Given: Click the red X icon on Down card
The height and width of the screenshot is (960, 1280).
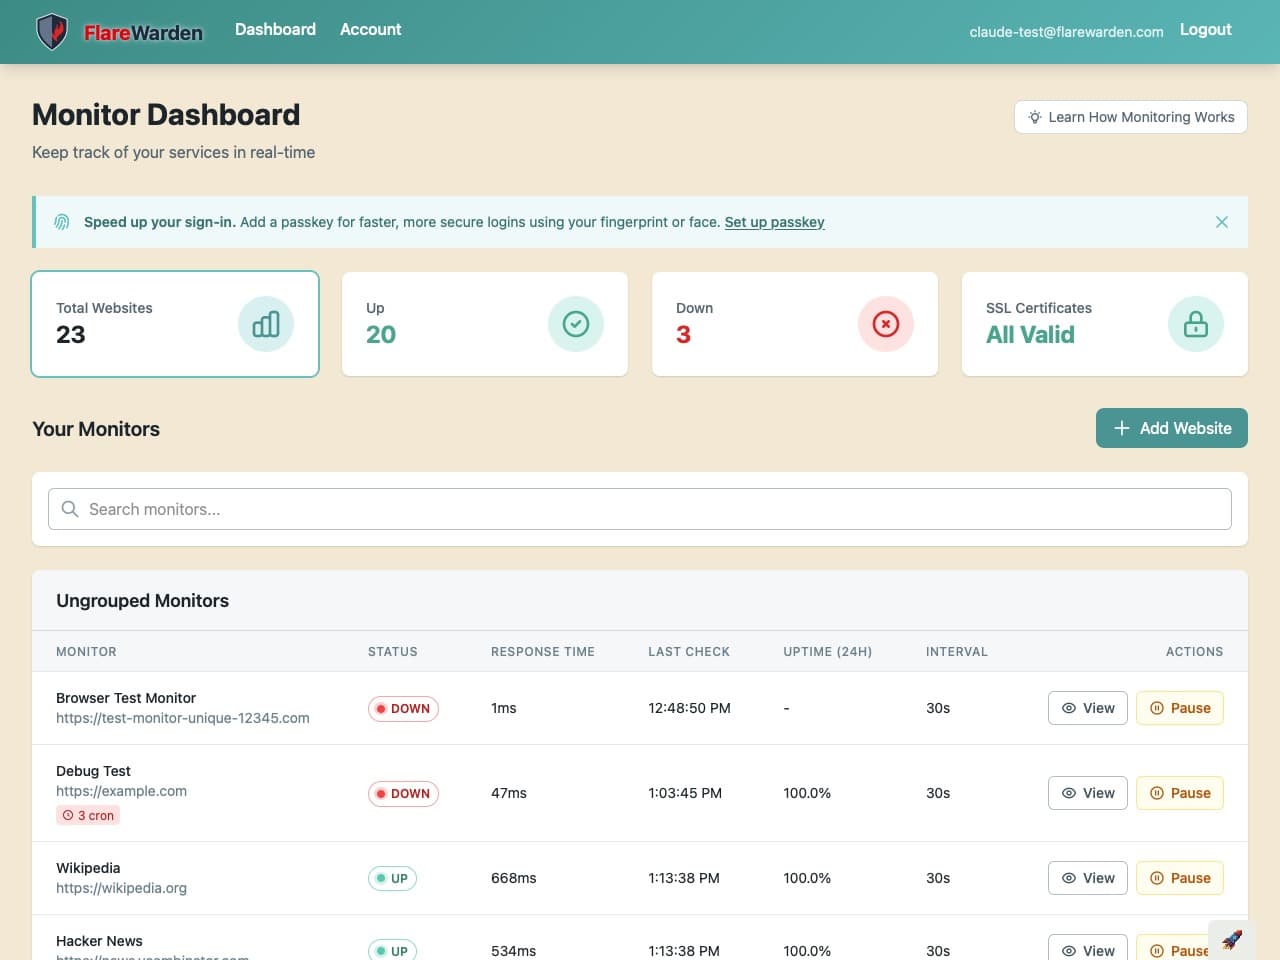Looking at the screenshot, I should (886, 324).
